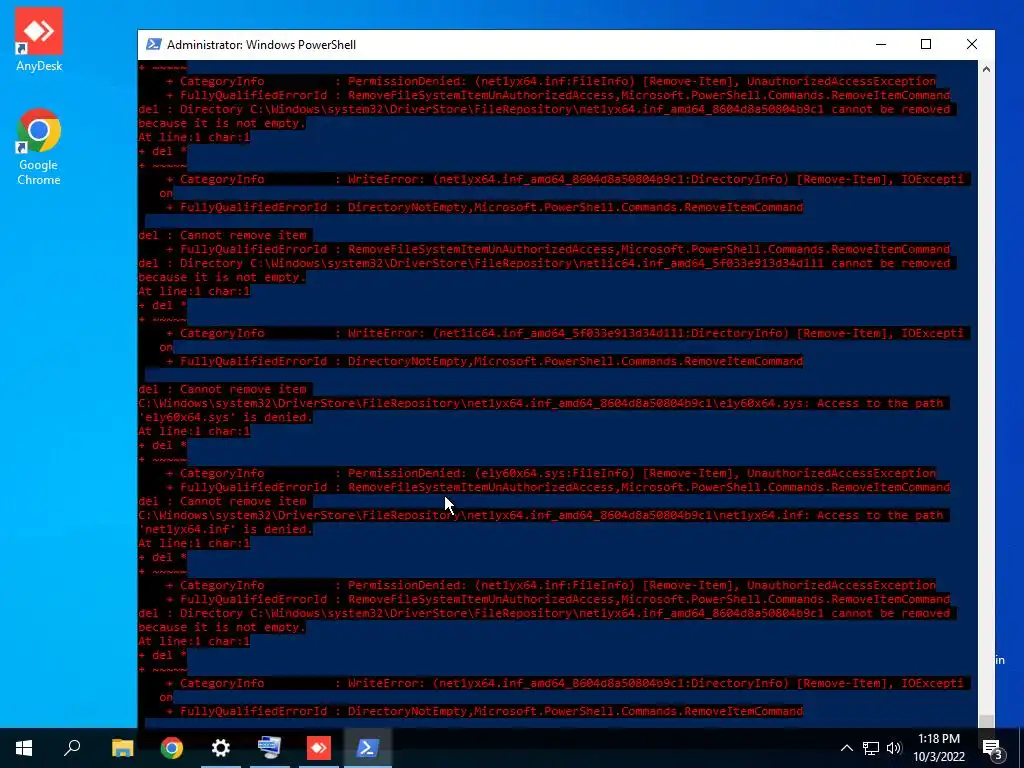
Task: Open notification center with 3 alerts
Action: pyautogui.click(x=993, y=748)
